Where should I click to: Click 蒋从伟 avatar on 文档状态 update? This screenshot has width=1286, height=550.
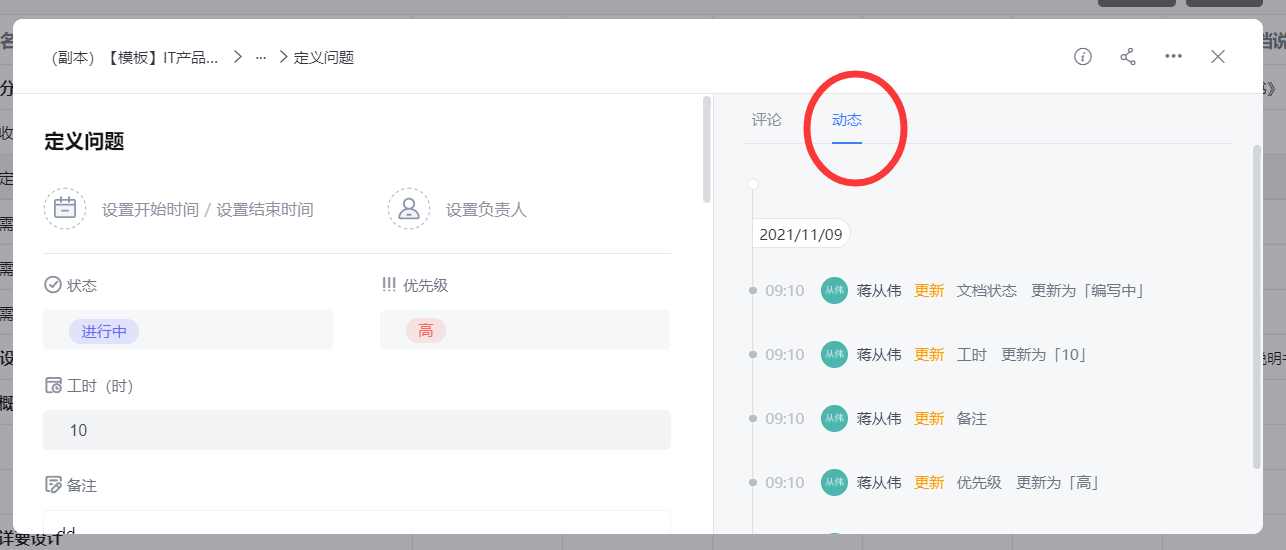(834, 291)
